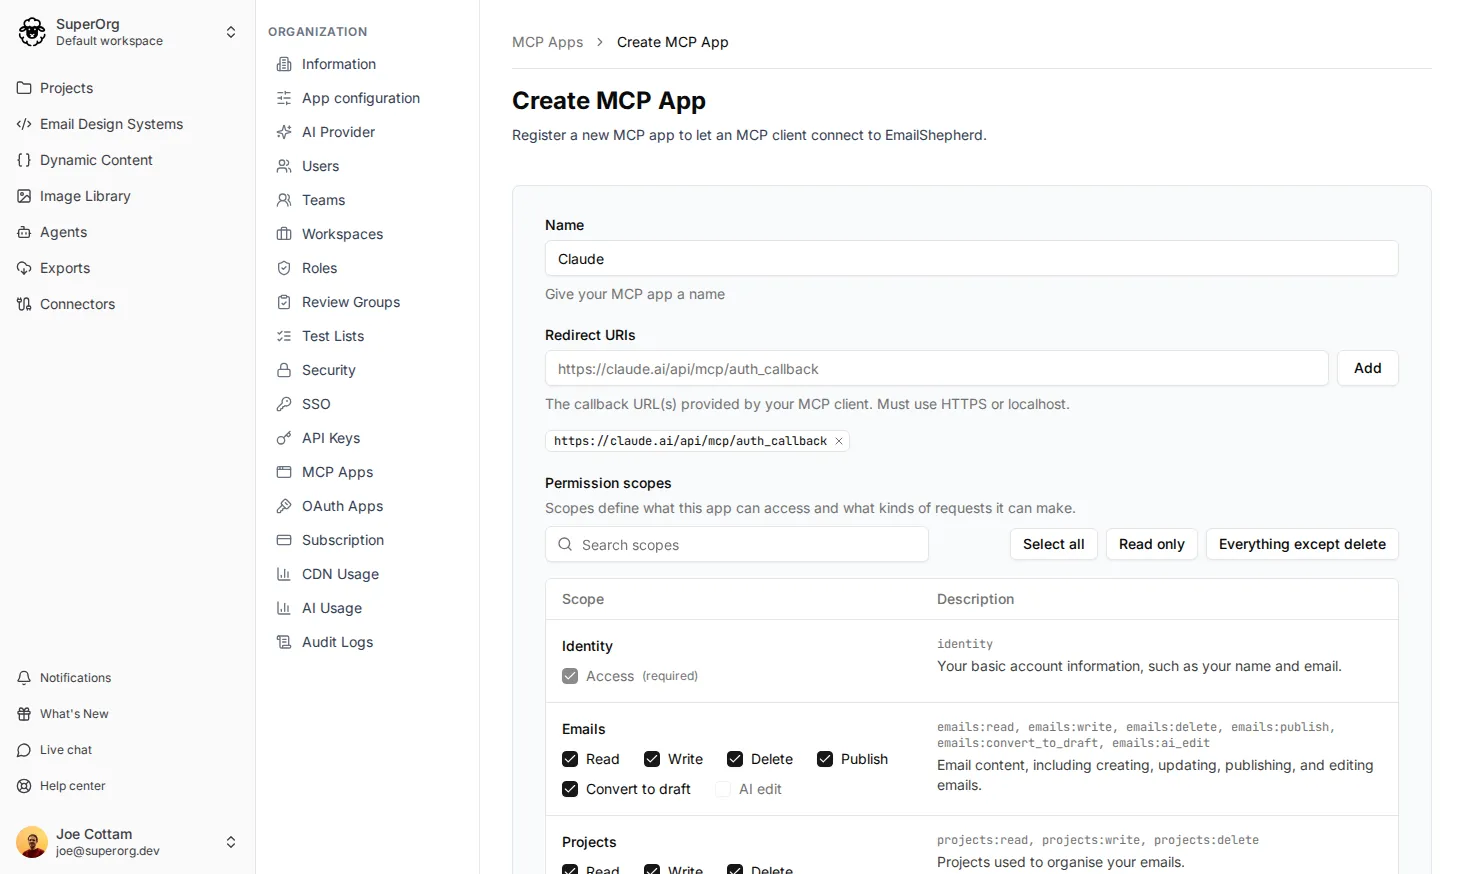Click the Connectors plug icon
The image size is (1464, 874).
(24, 304)
